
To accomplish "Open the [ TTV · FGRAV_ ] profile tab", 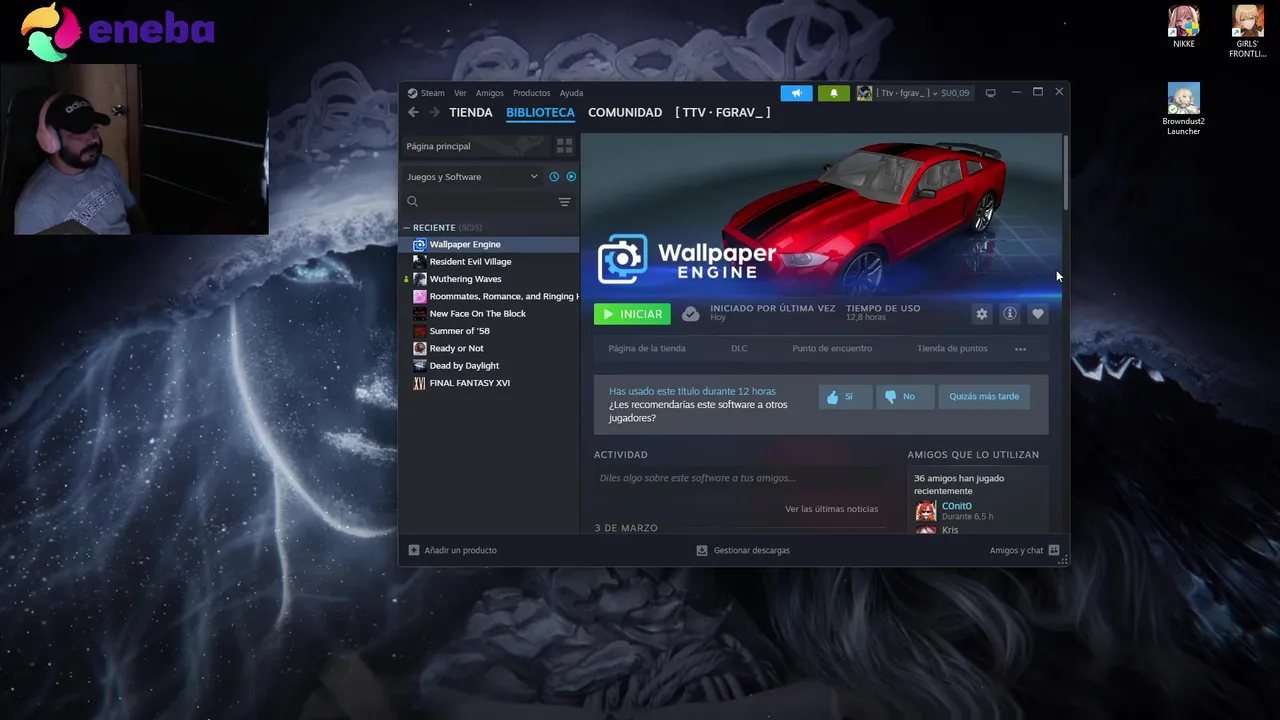I will pyautogui.click(x=723, y=113).
